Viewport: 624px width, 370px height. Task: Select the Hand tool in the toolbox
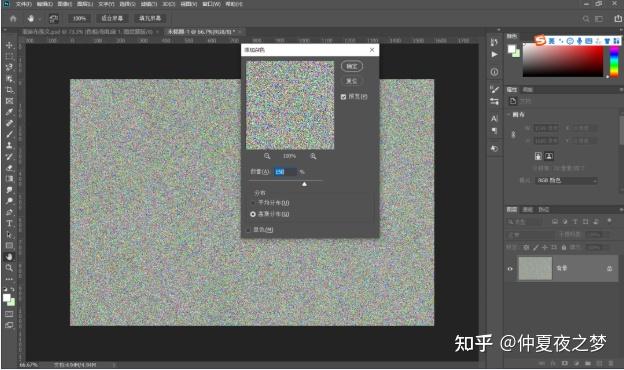pyautogui.click(x=9, y=257)
